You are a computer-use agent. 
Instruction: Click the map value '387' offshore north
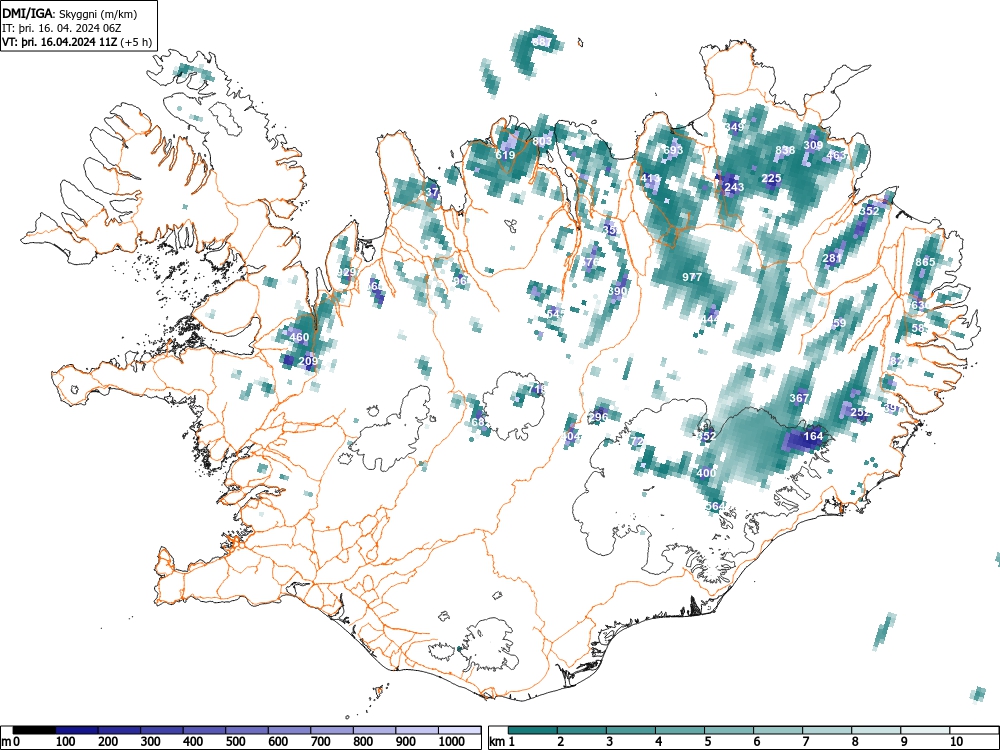[x=542, y=42]
